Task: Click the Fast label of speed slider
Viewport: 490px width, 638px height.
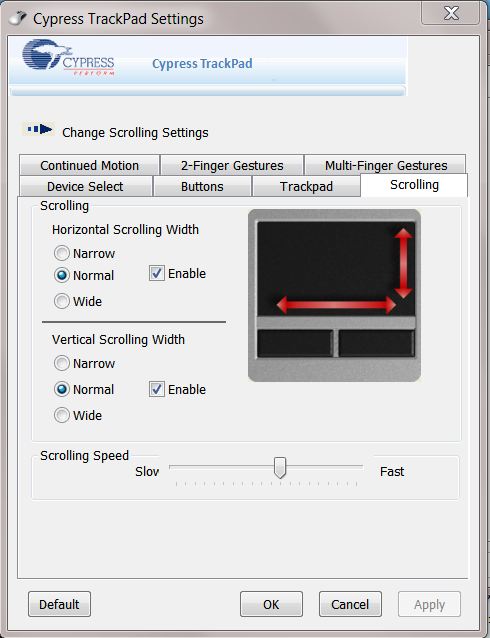Action: [392, 472]
